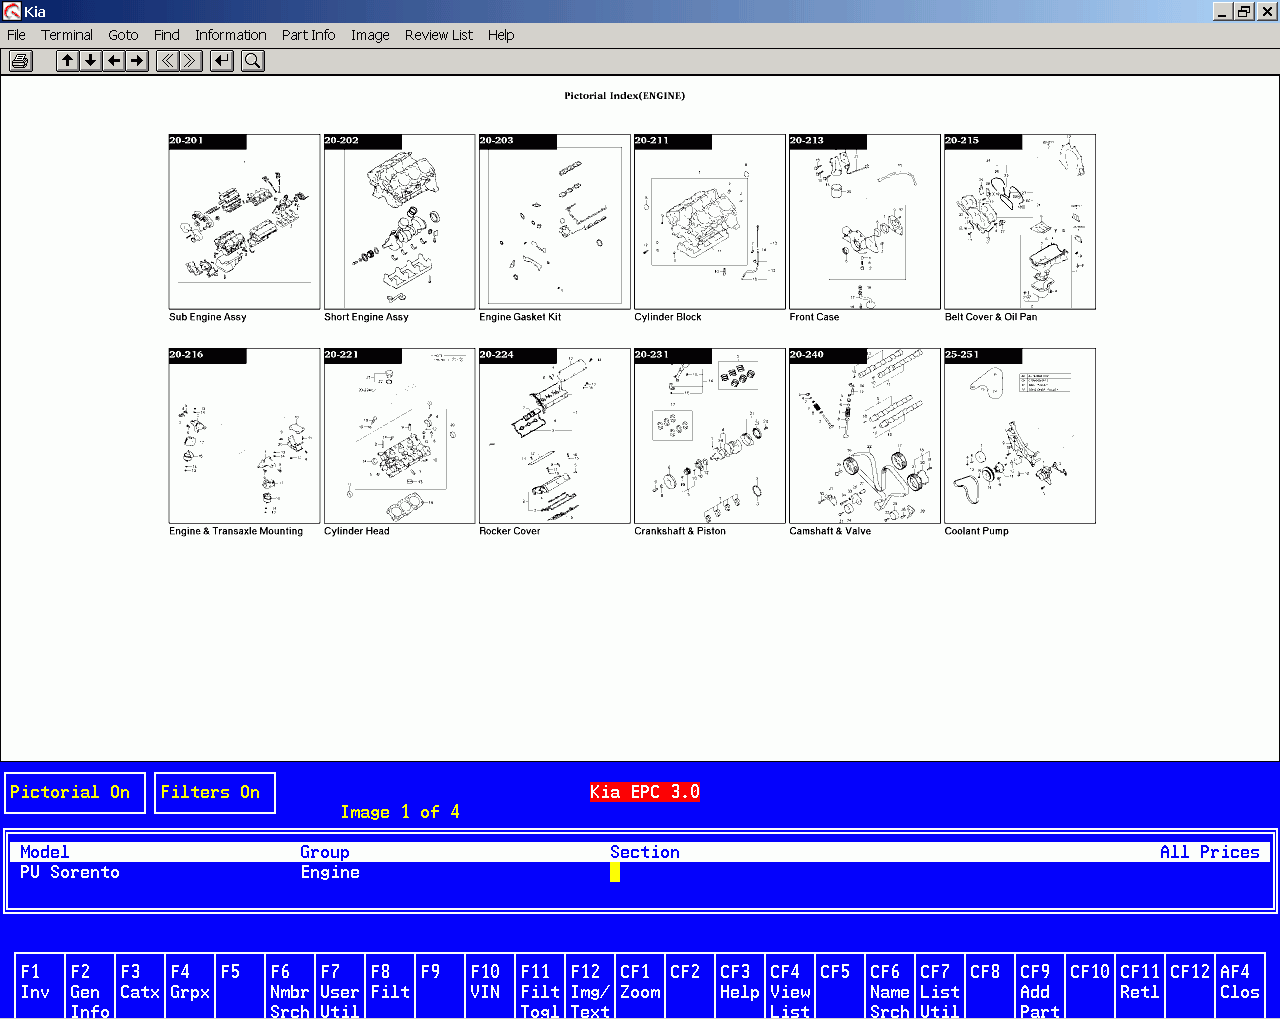Click the CF7 List Util function key
Image resolution: width=1280 pixels, height=1019 pixels.
click(x=940, y=987)
